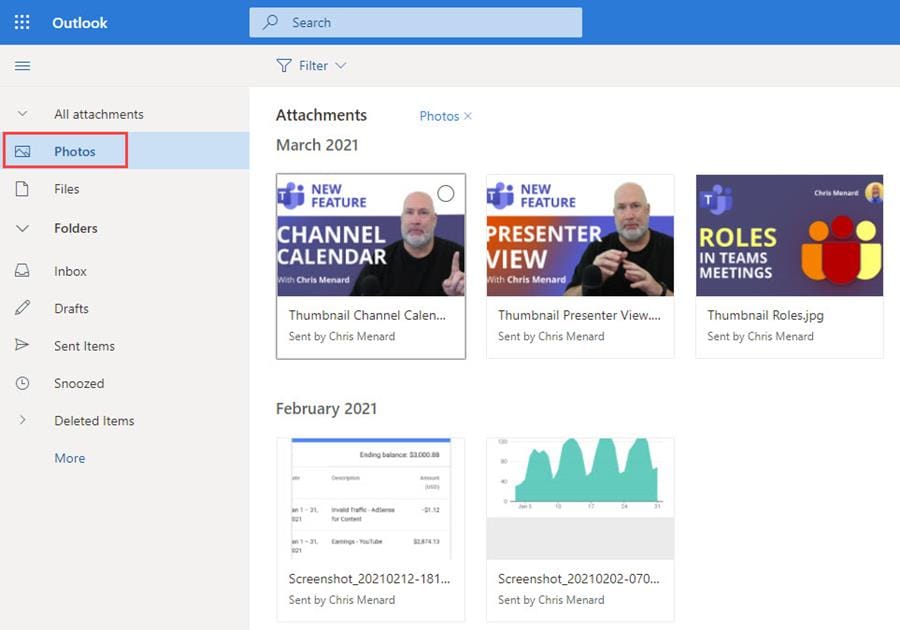The height and width of the screenshot is (630, 900).
Task: Open the Thumbnail Roles.jpg attachment
Action: click(x=788, y=235)
